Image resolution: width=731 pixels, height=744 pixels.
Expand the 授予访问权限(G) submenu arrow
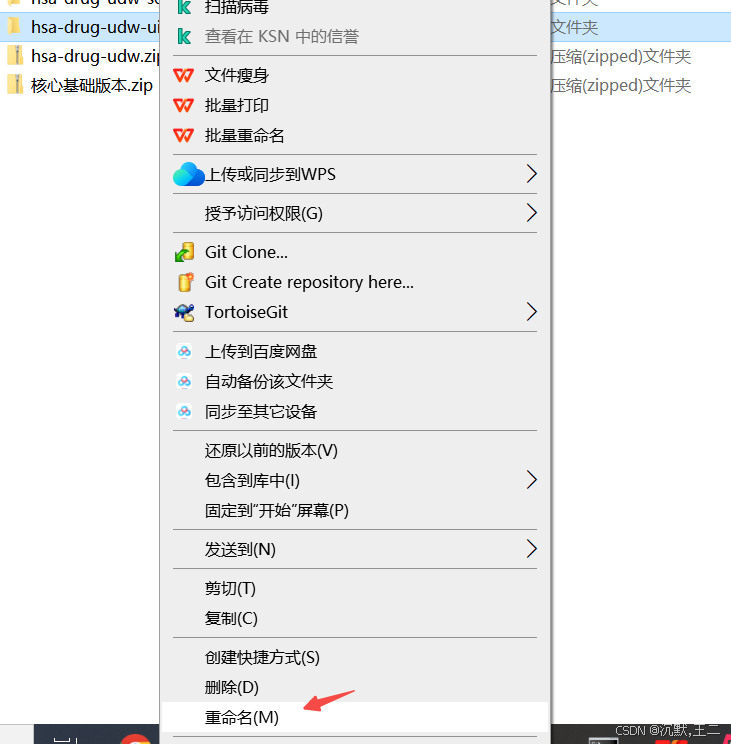point(531,213)
